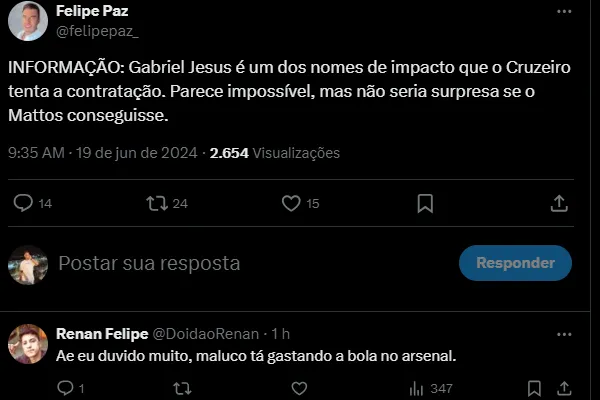Open more options on Felipe Paz's tweet
Viewport: 600px width, 400px height.
pyautogui.click(x=565, y=11)
